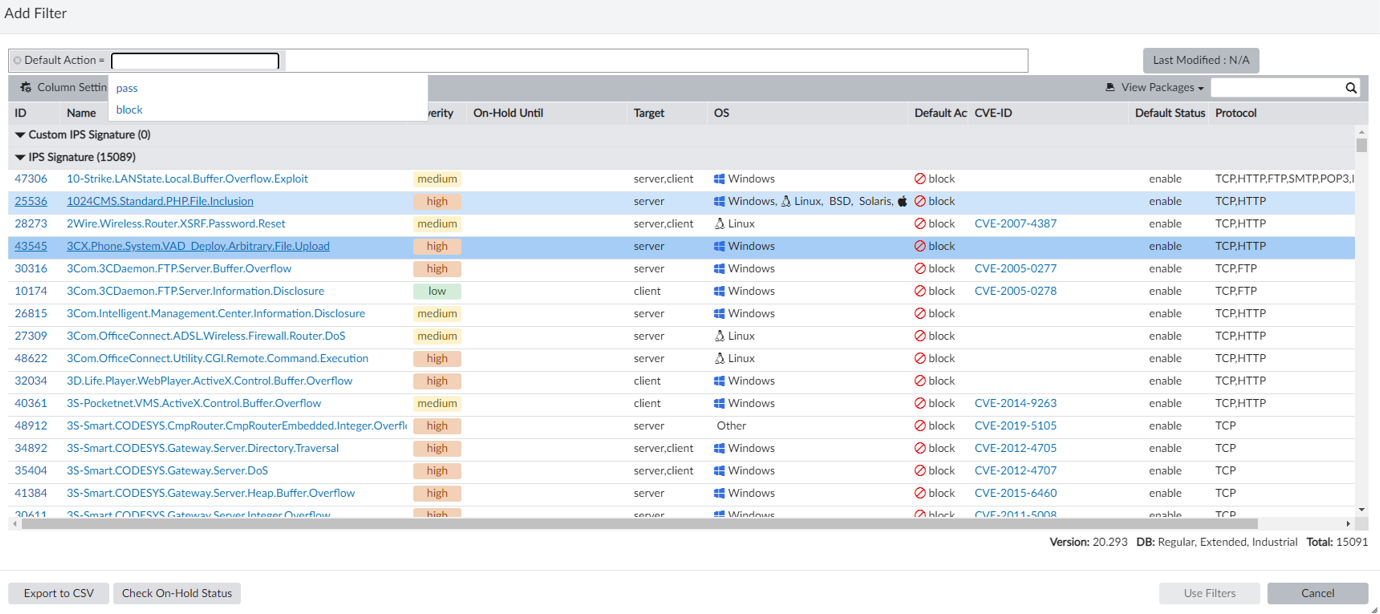Collapse the IPS Signature (15089) group
1380x614 pixels.
[20, 157]
